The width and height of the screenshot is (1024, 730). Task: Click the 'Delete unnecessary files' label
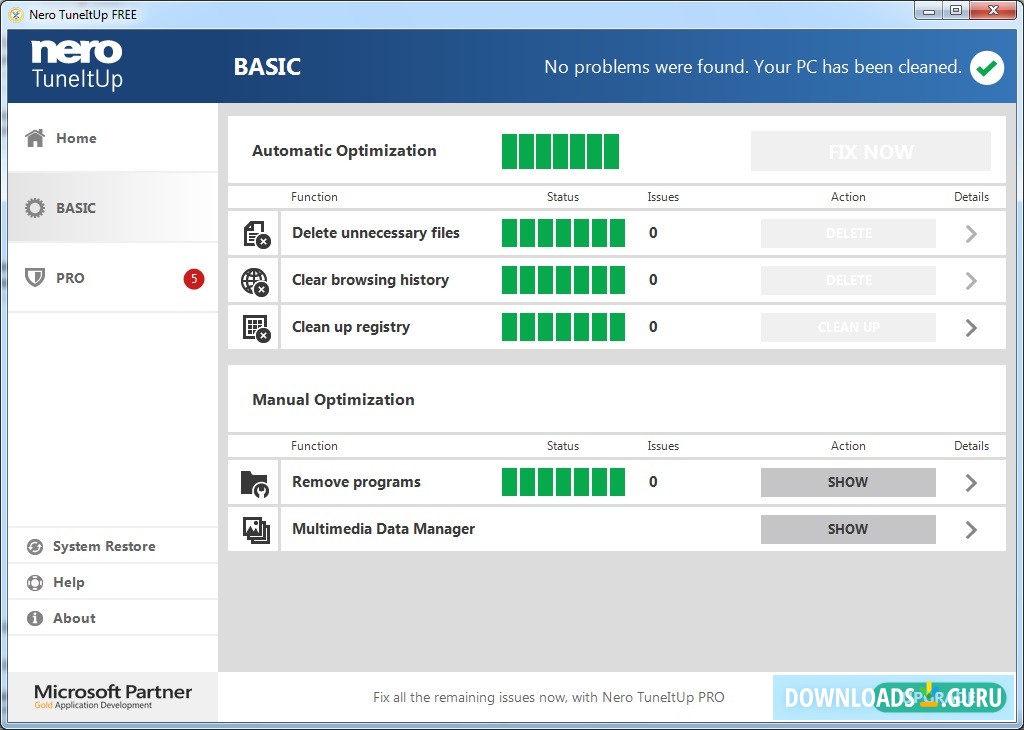click(x=376, y=233)
